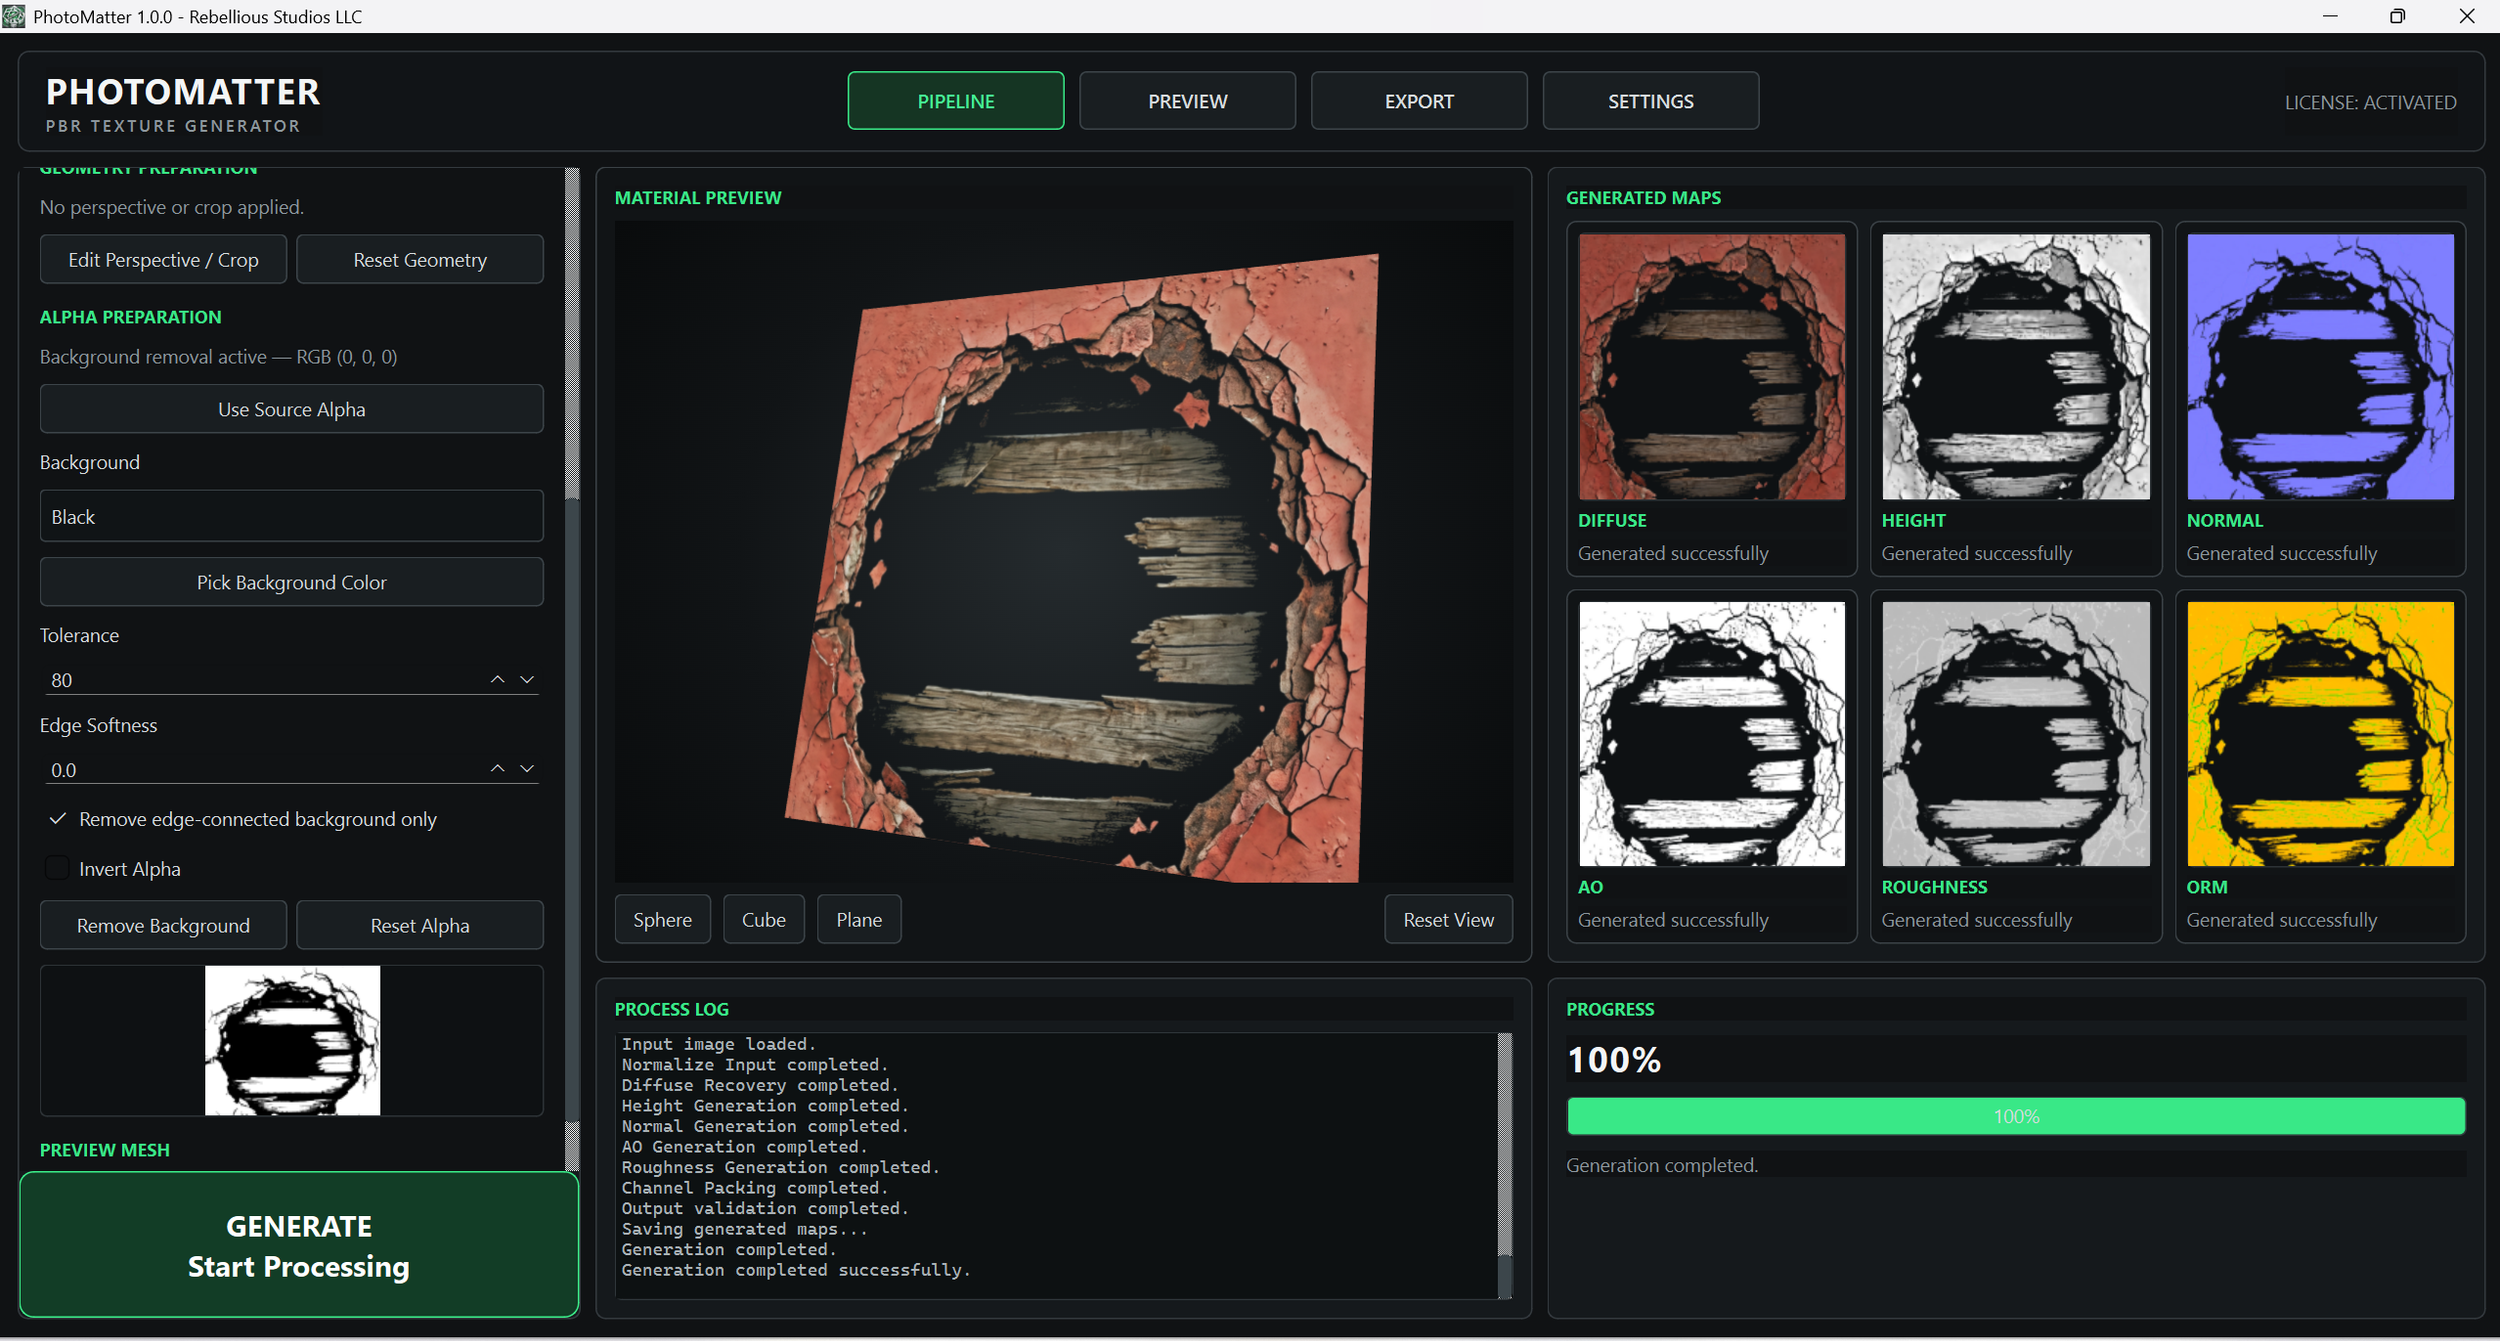Open the AO map thumbnail
The height and width of the screenshot is (1341, 2500).
click(x=1711, y=734)
